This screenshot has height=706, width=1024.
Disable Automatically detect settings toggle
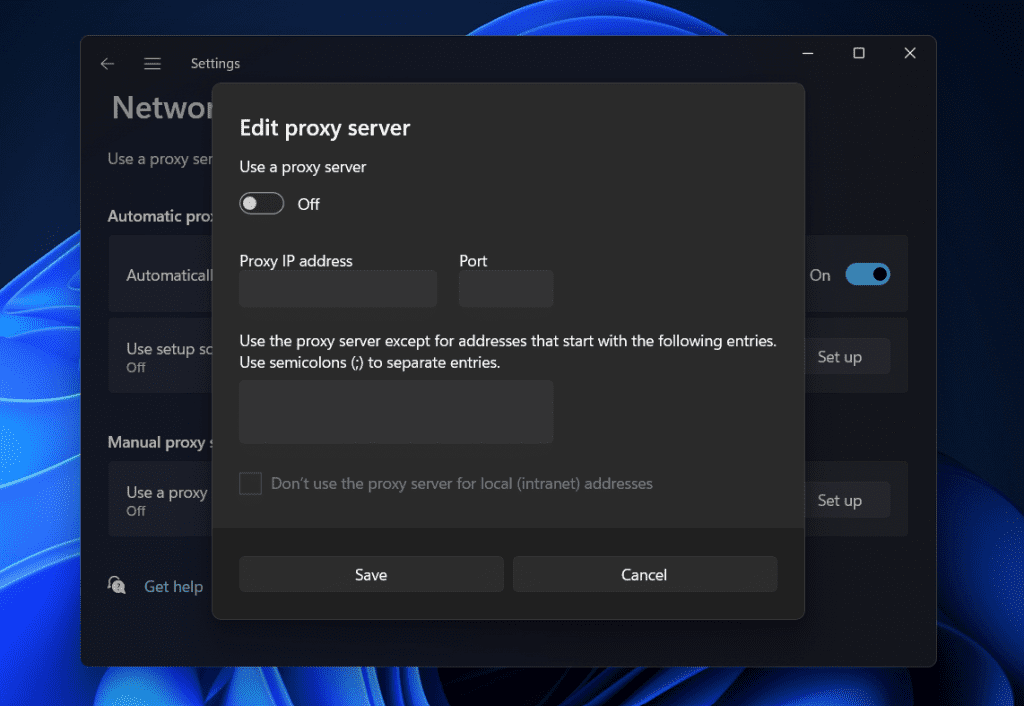coord(868,274)
